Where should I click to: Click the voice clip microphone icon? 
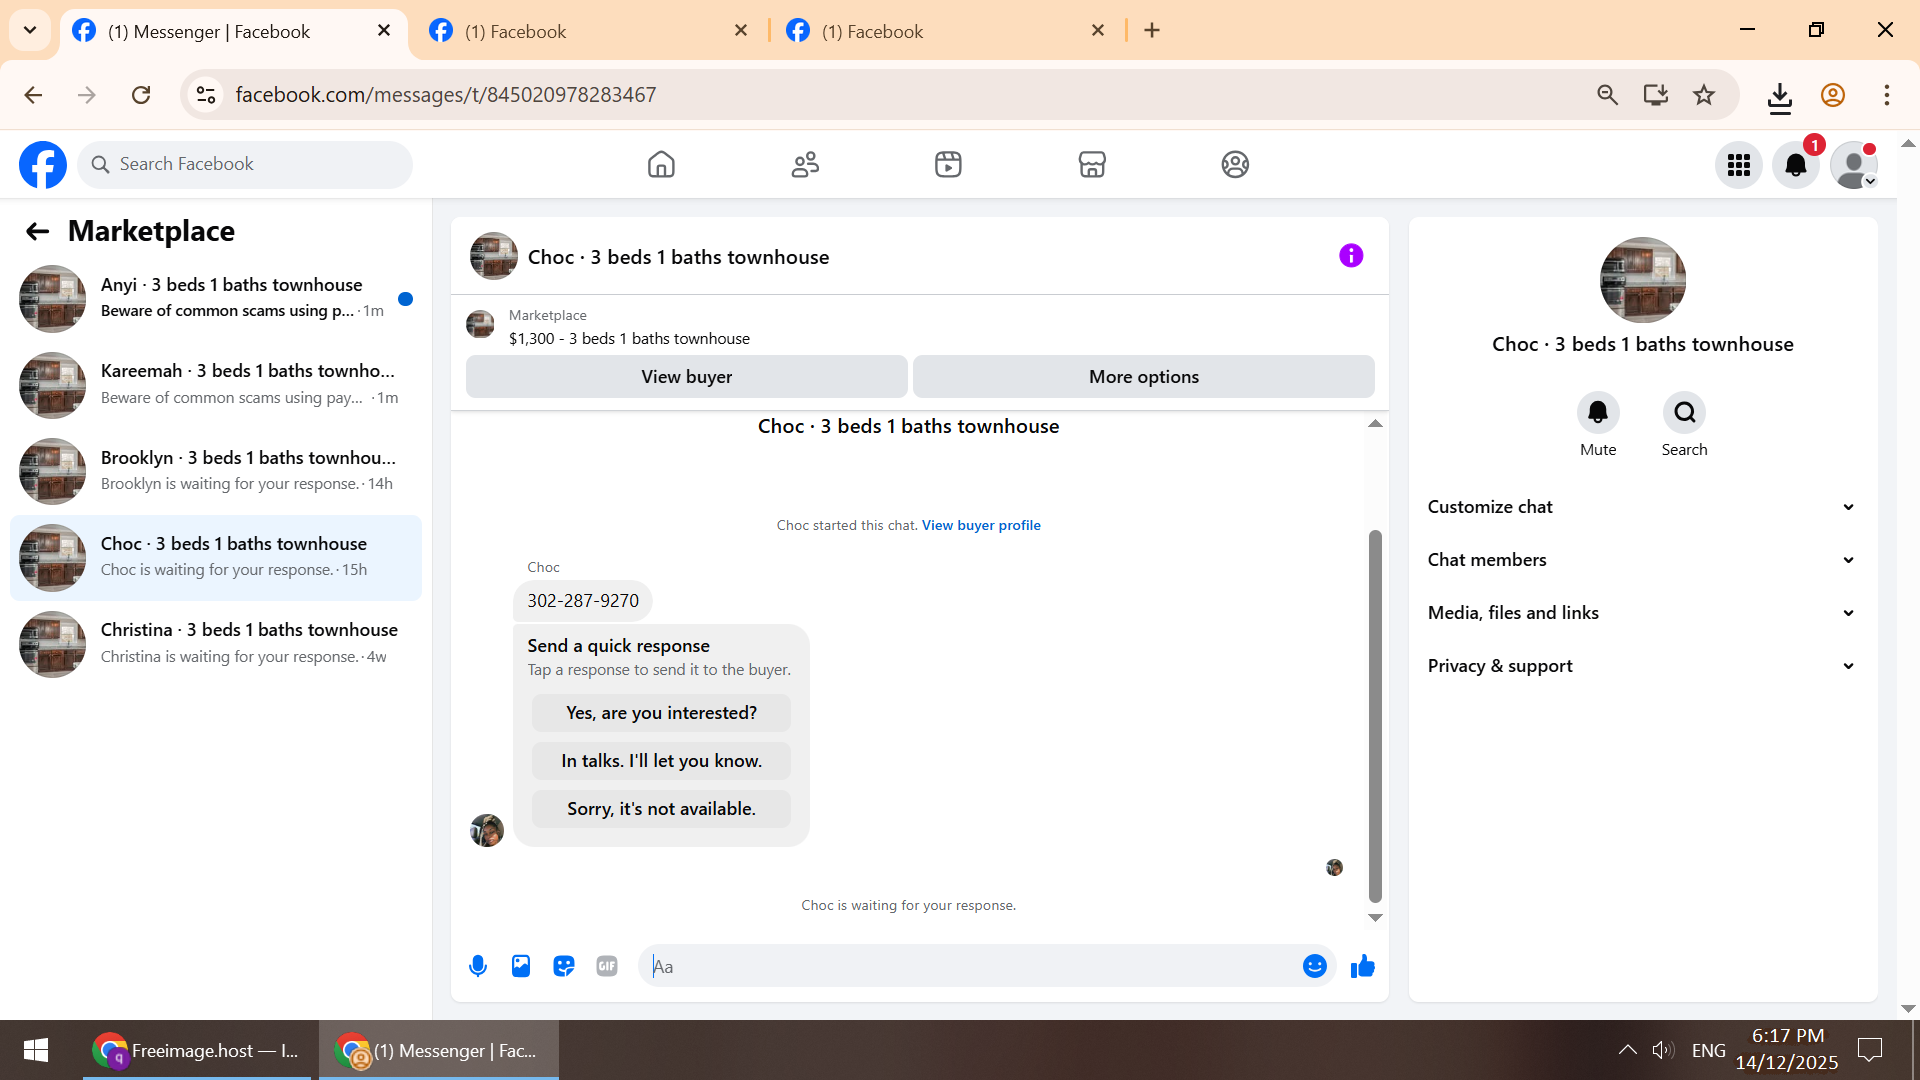pyautogui.click(x=478, y=966)
